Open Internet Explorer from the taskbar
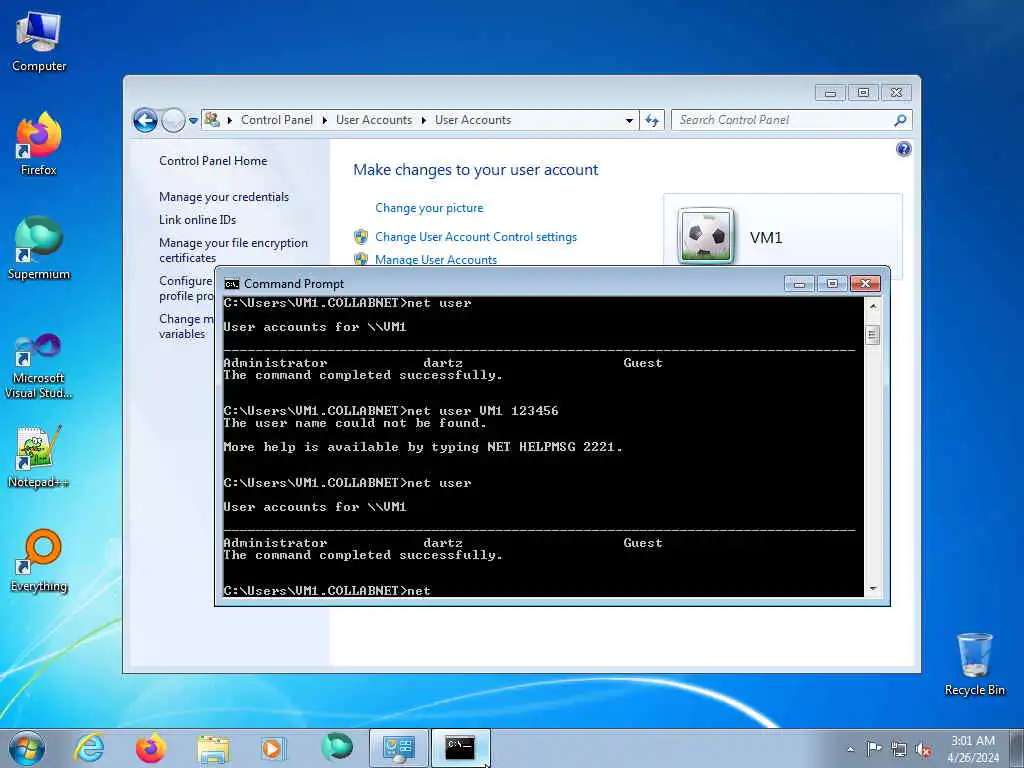The image size is (1024, 768). click(x=89, y=748)
